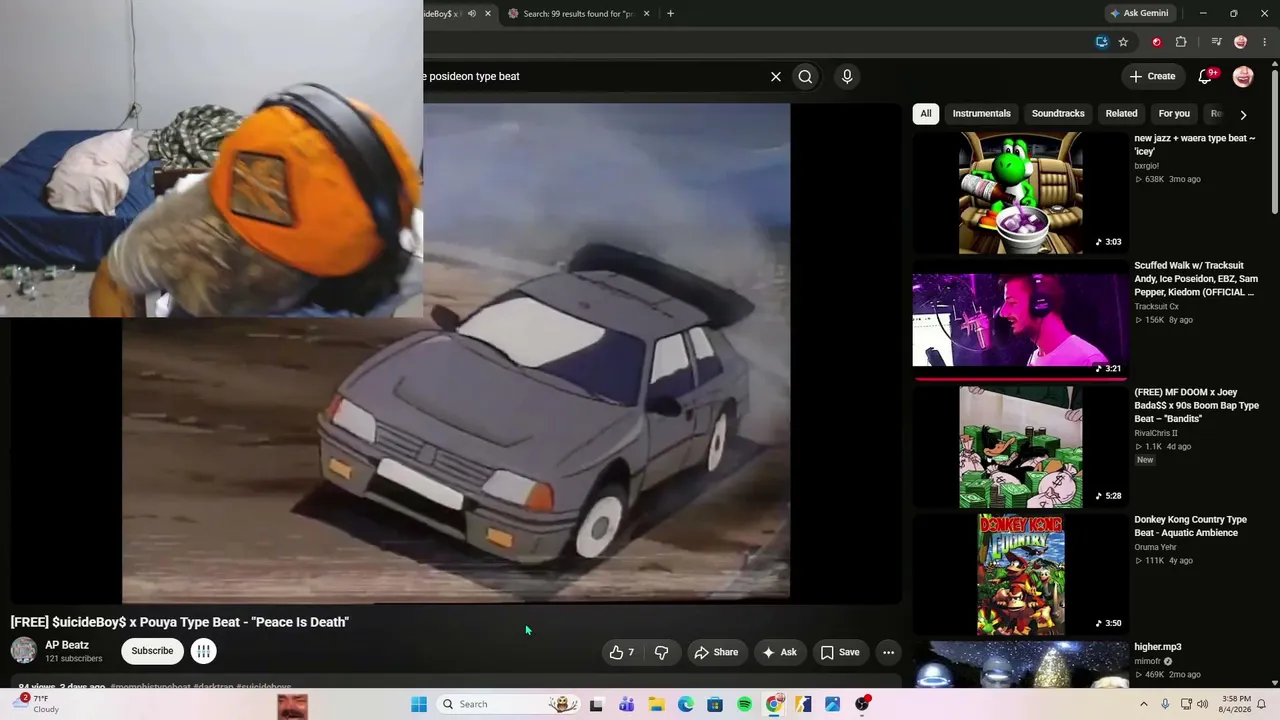1280x720 pixels.
Task: Open the red extension icon in Chrome toolbar
Action: (x=1157, y=42)
